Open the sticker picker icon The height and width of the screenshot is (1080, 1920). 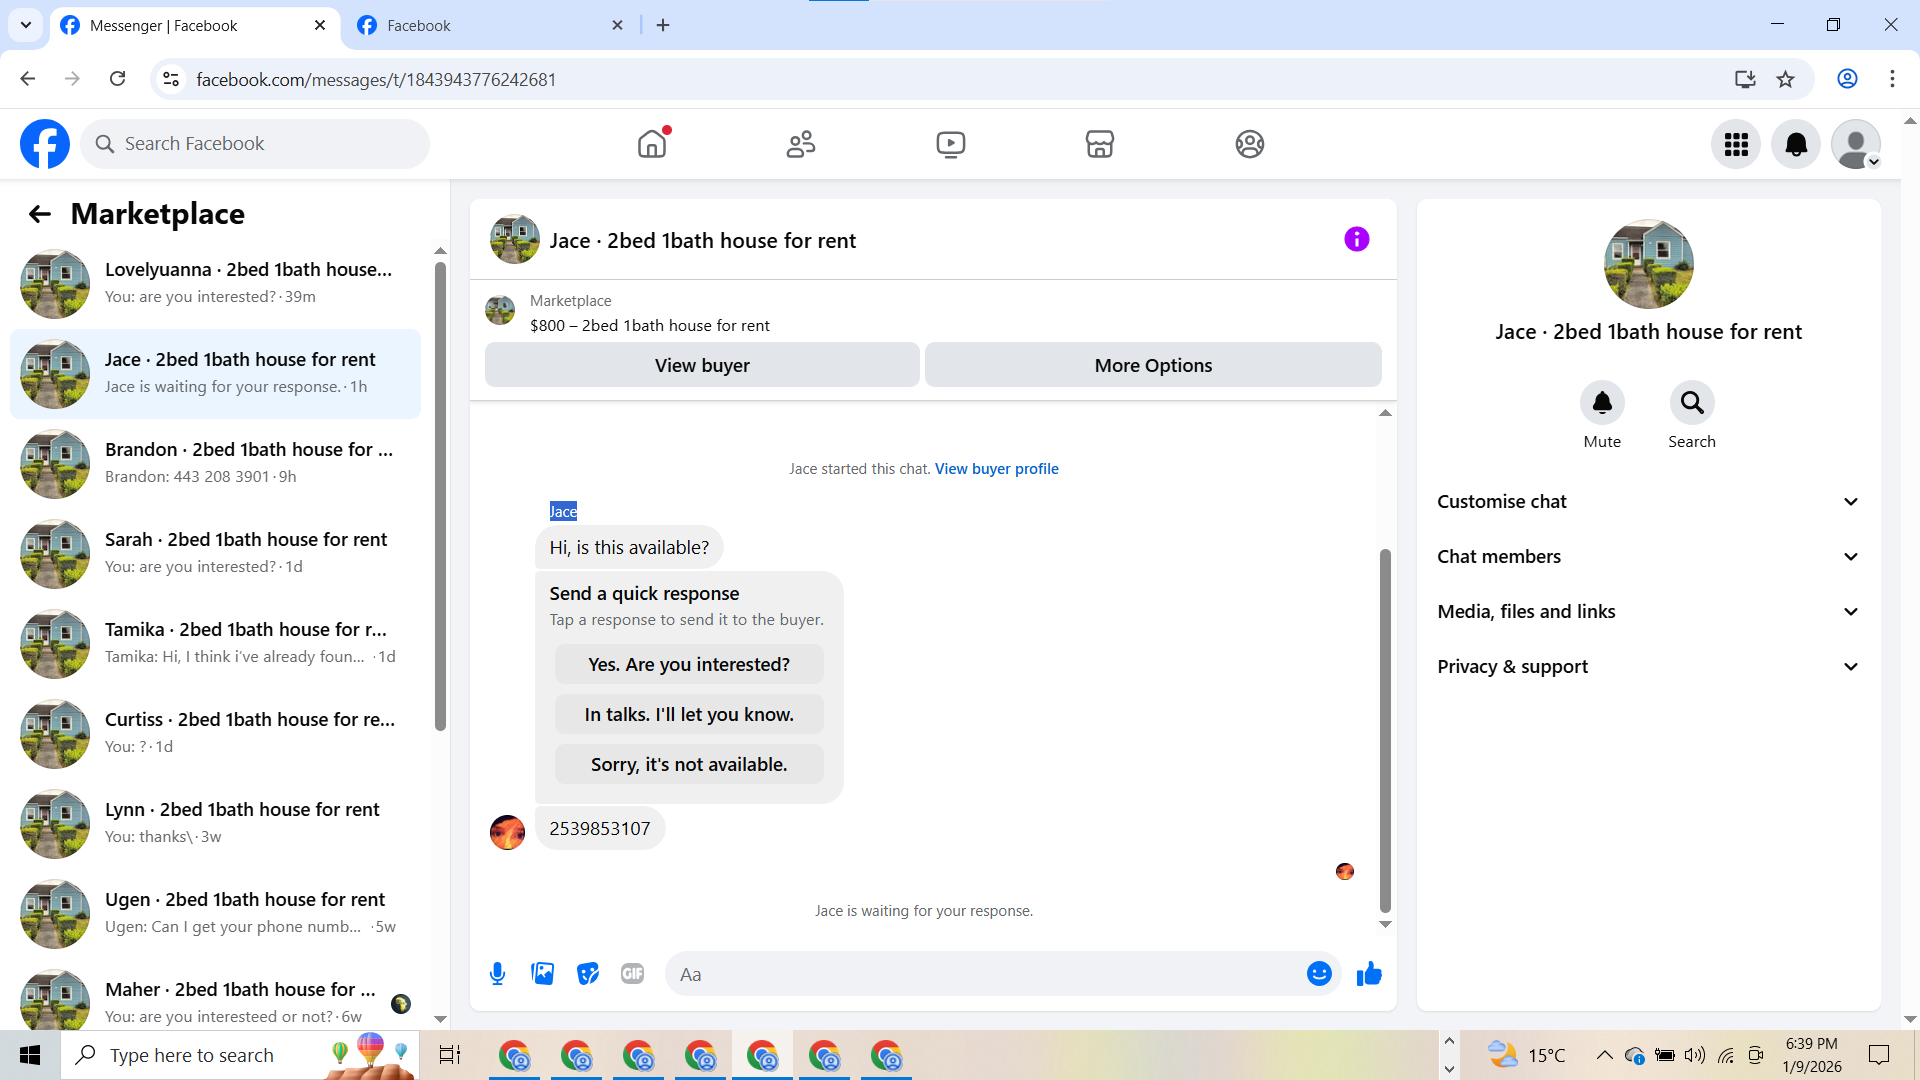click(x=588, y=973)
